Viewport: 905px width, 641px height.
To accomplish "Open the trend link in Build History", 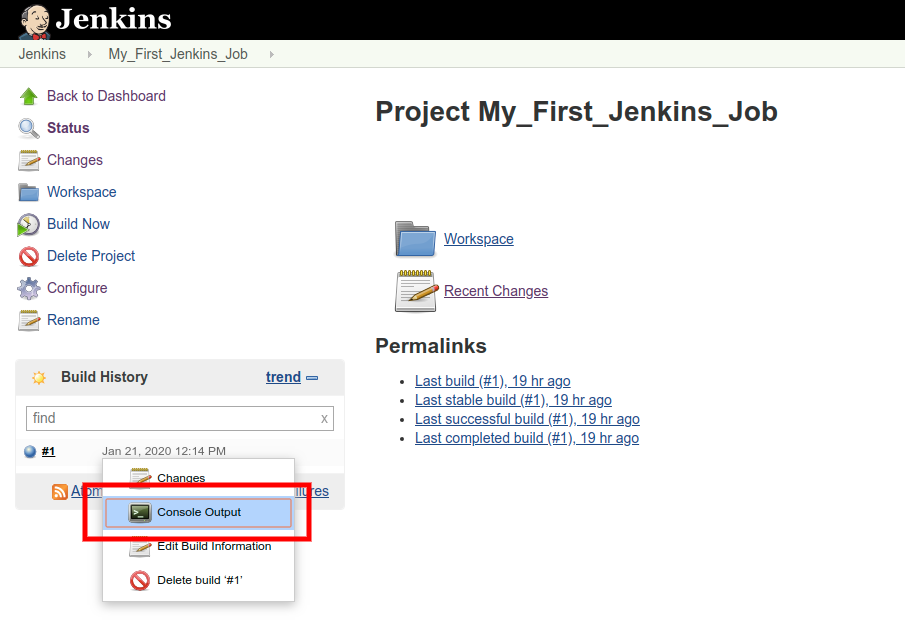I will tap(283, 377).
